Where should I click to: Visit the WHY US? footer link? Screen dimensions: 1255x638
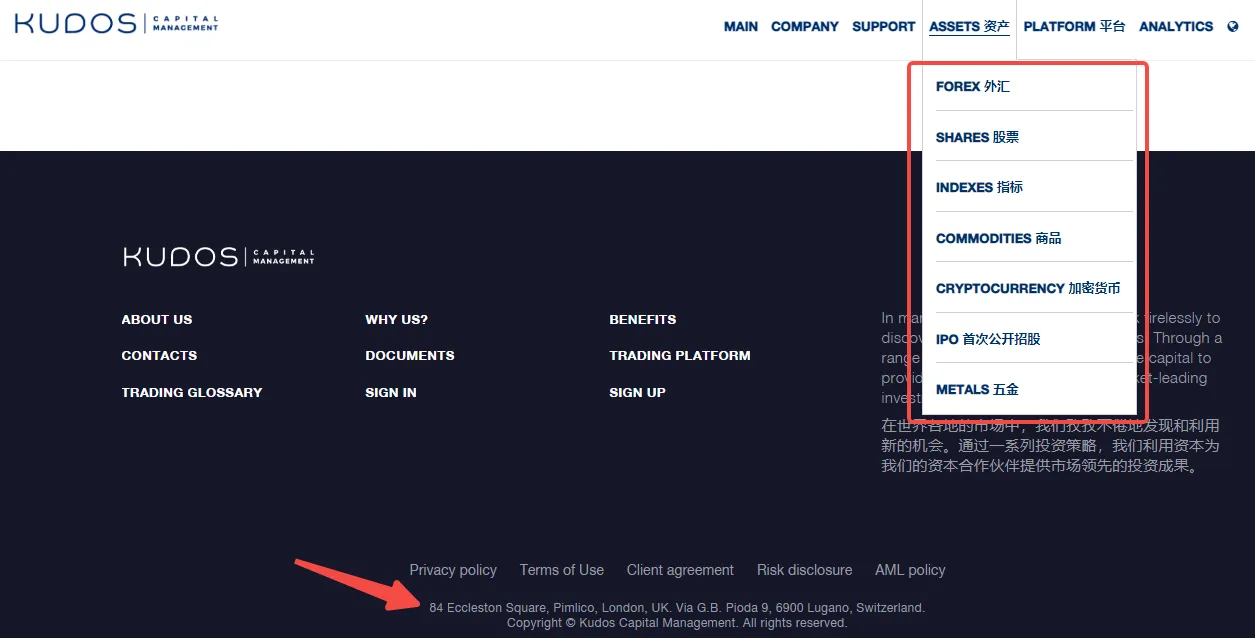tap(396, 320)
